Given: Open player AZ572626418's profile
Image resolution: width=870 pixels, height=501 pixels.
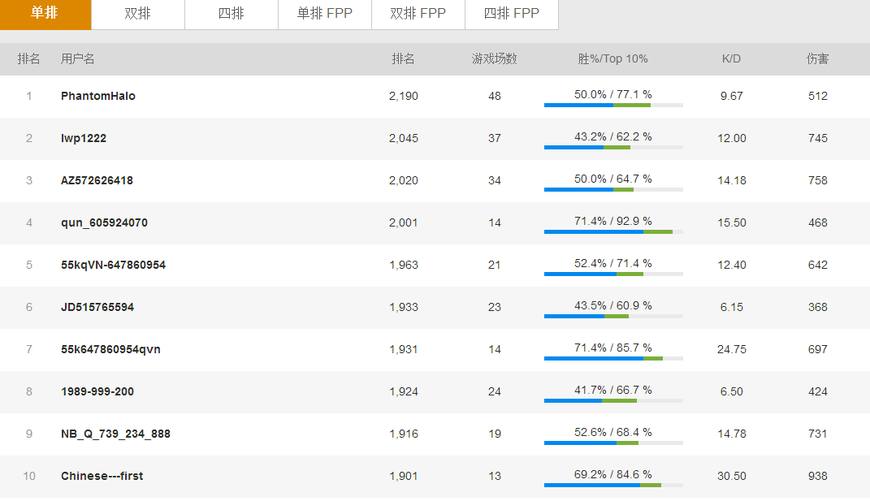Looking at the screenshot, I should 97,181.
